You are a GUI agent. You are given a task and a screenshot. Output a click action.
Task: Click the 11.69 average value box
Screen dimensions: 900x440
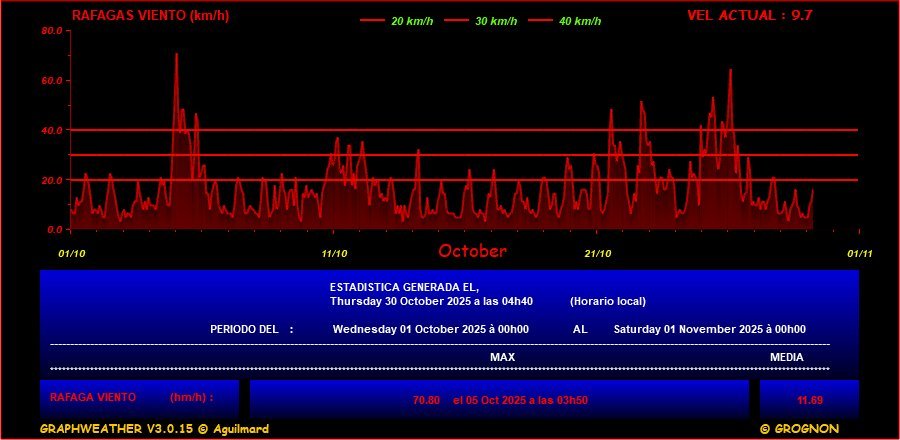click(x=809, y=400)
